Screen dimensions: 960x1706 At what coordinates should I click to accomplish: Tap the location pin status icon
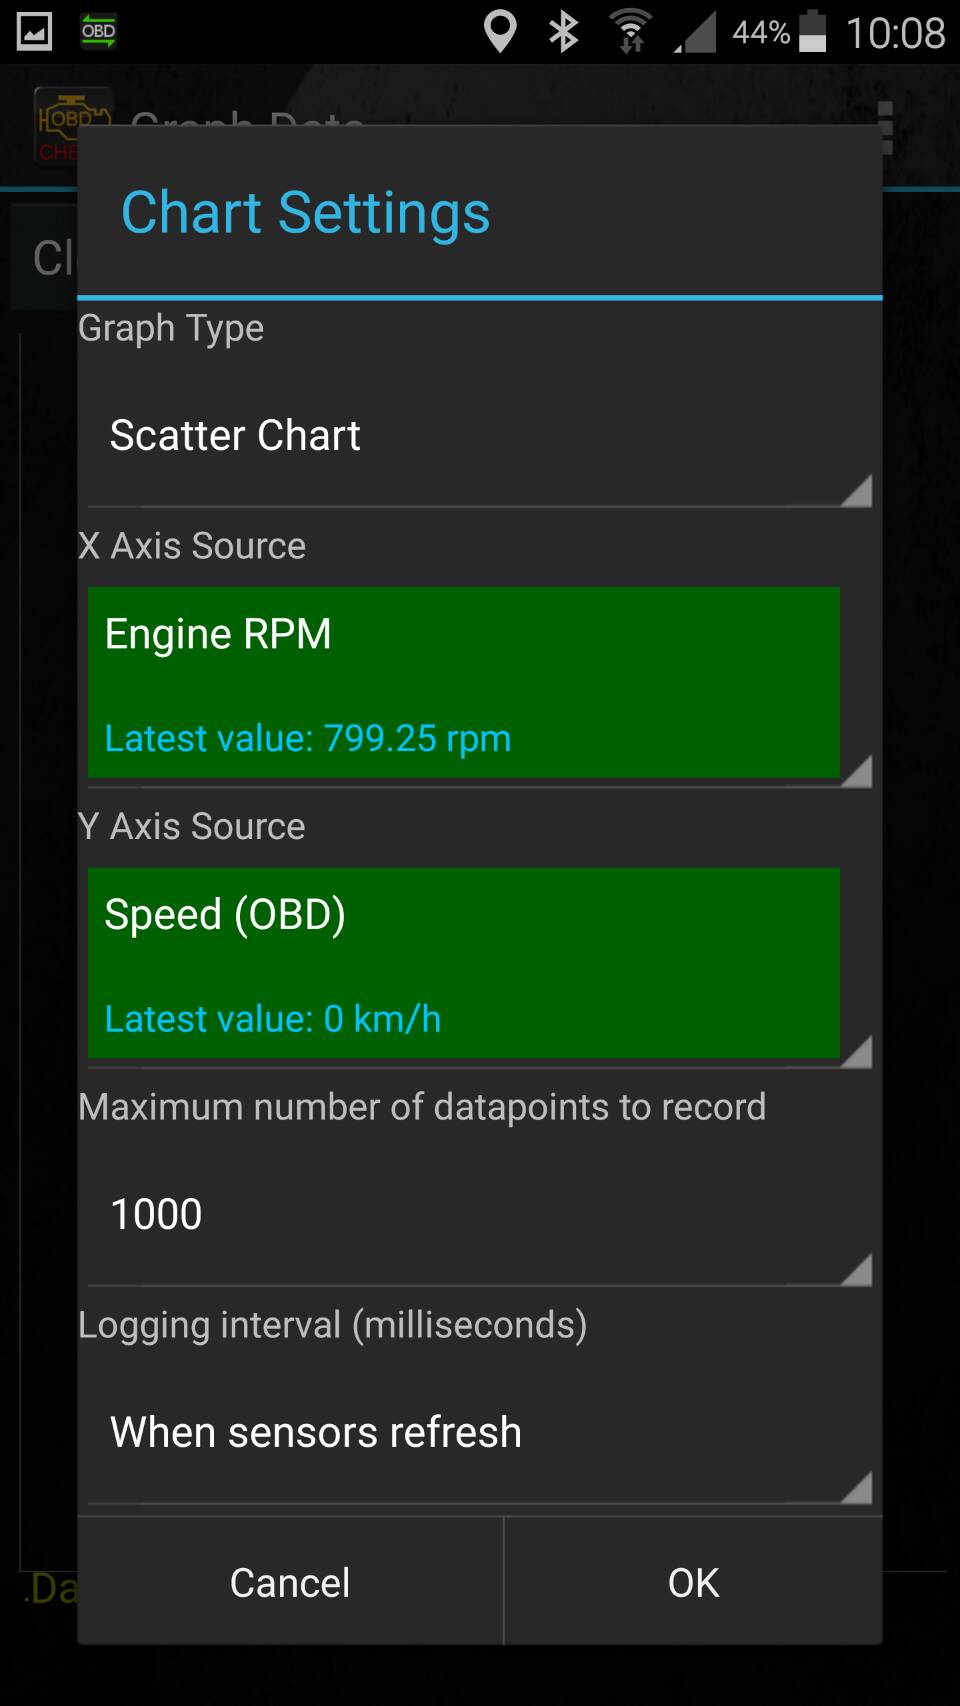499,32
